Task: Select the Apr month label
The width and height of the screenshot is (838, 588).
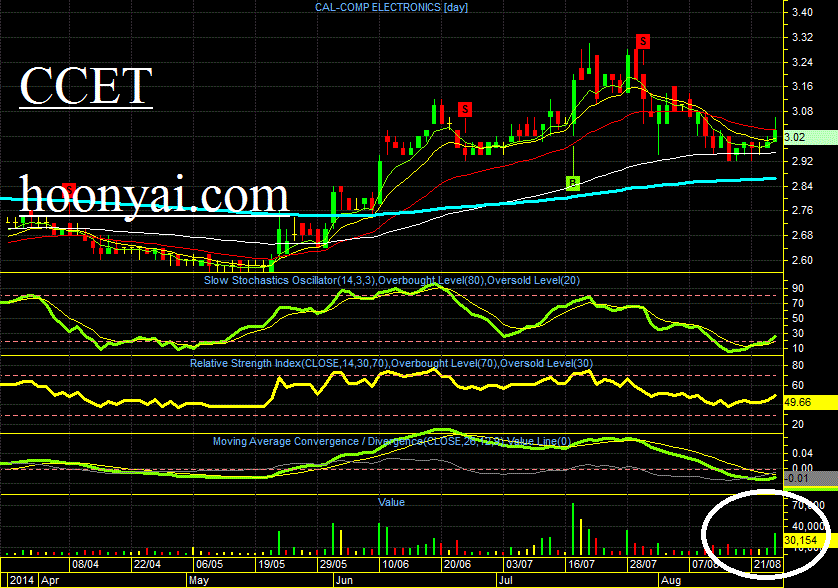Action: click(50, 581)
